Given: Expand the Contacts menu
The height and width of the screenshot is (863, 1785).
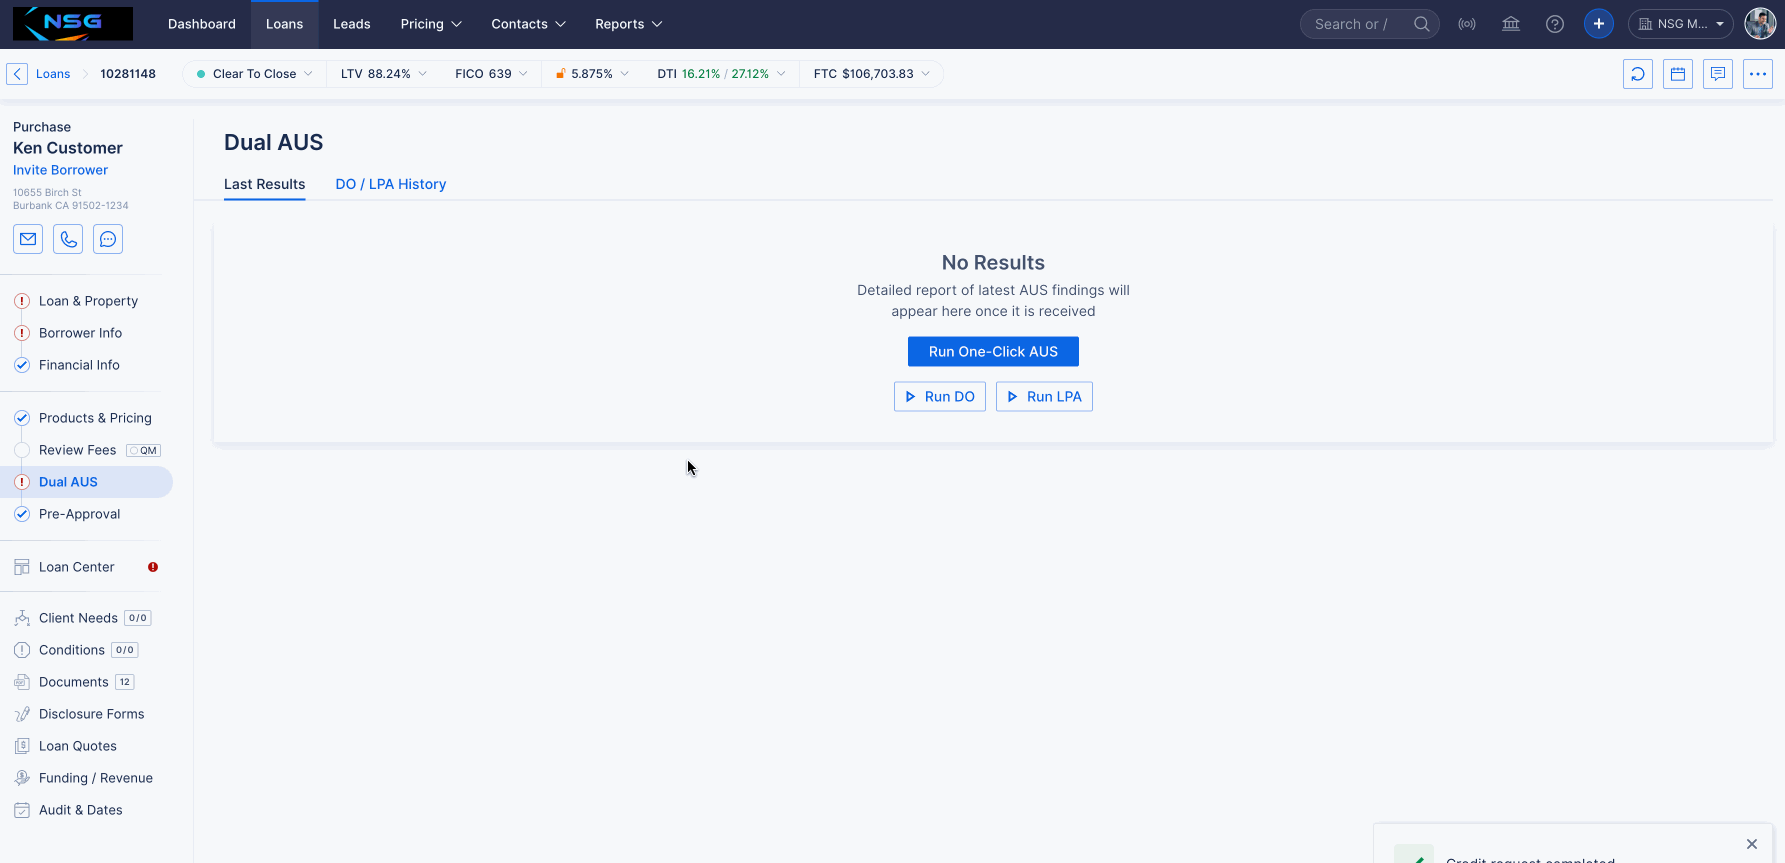Looking at the screenshot, I should pyautogui.click(x=528, y=24).
